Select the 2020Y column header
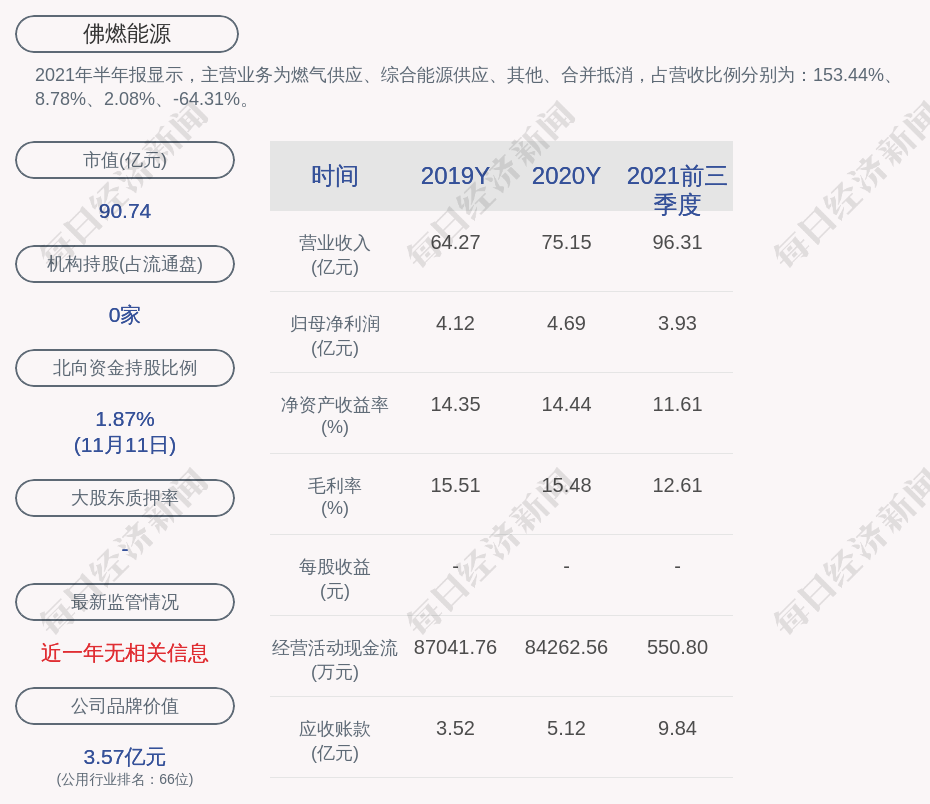This screenshot has width=930, height=804. click(x=566, y=176)
